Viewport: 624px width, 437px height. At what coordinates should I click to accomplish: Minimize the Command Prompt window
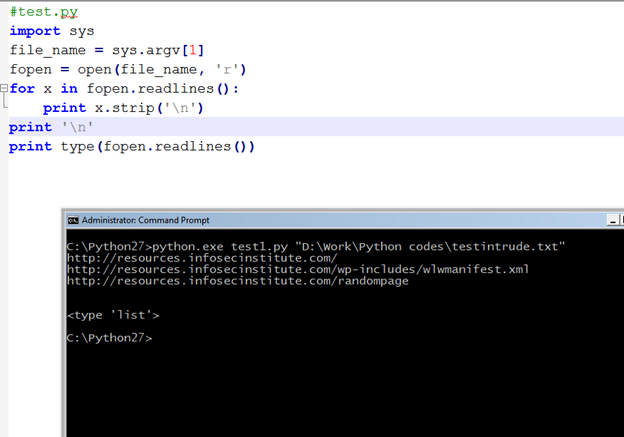point(613,220)
